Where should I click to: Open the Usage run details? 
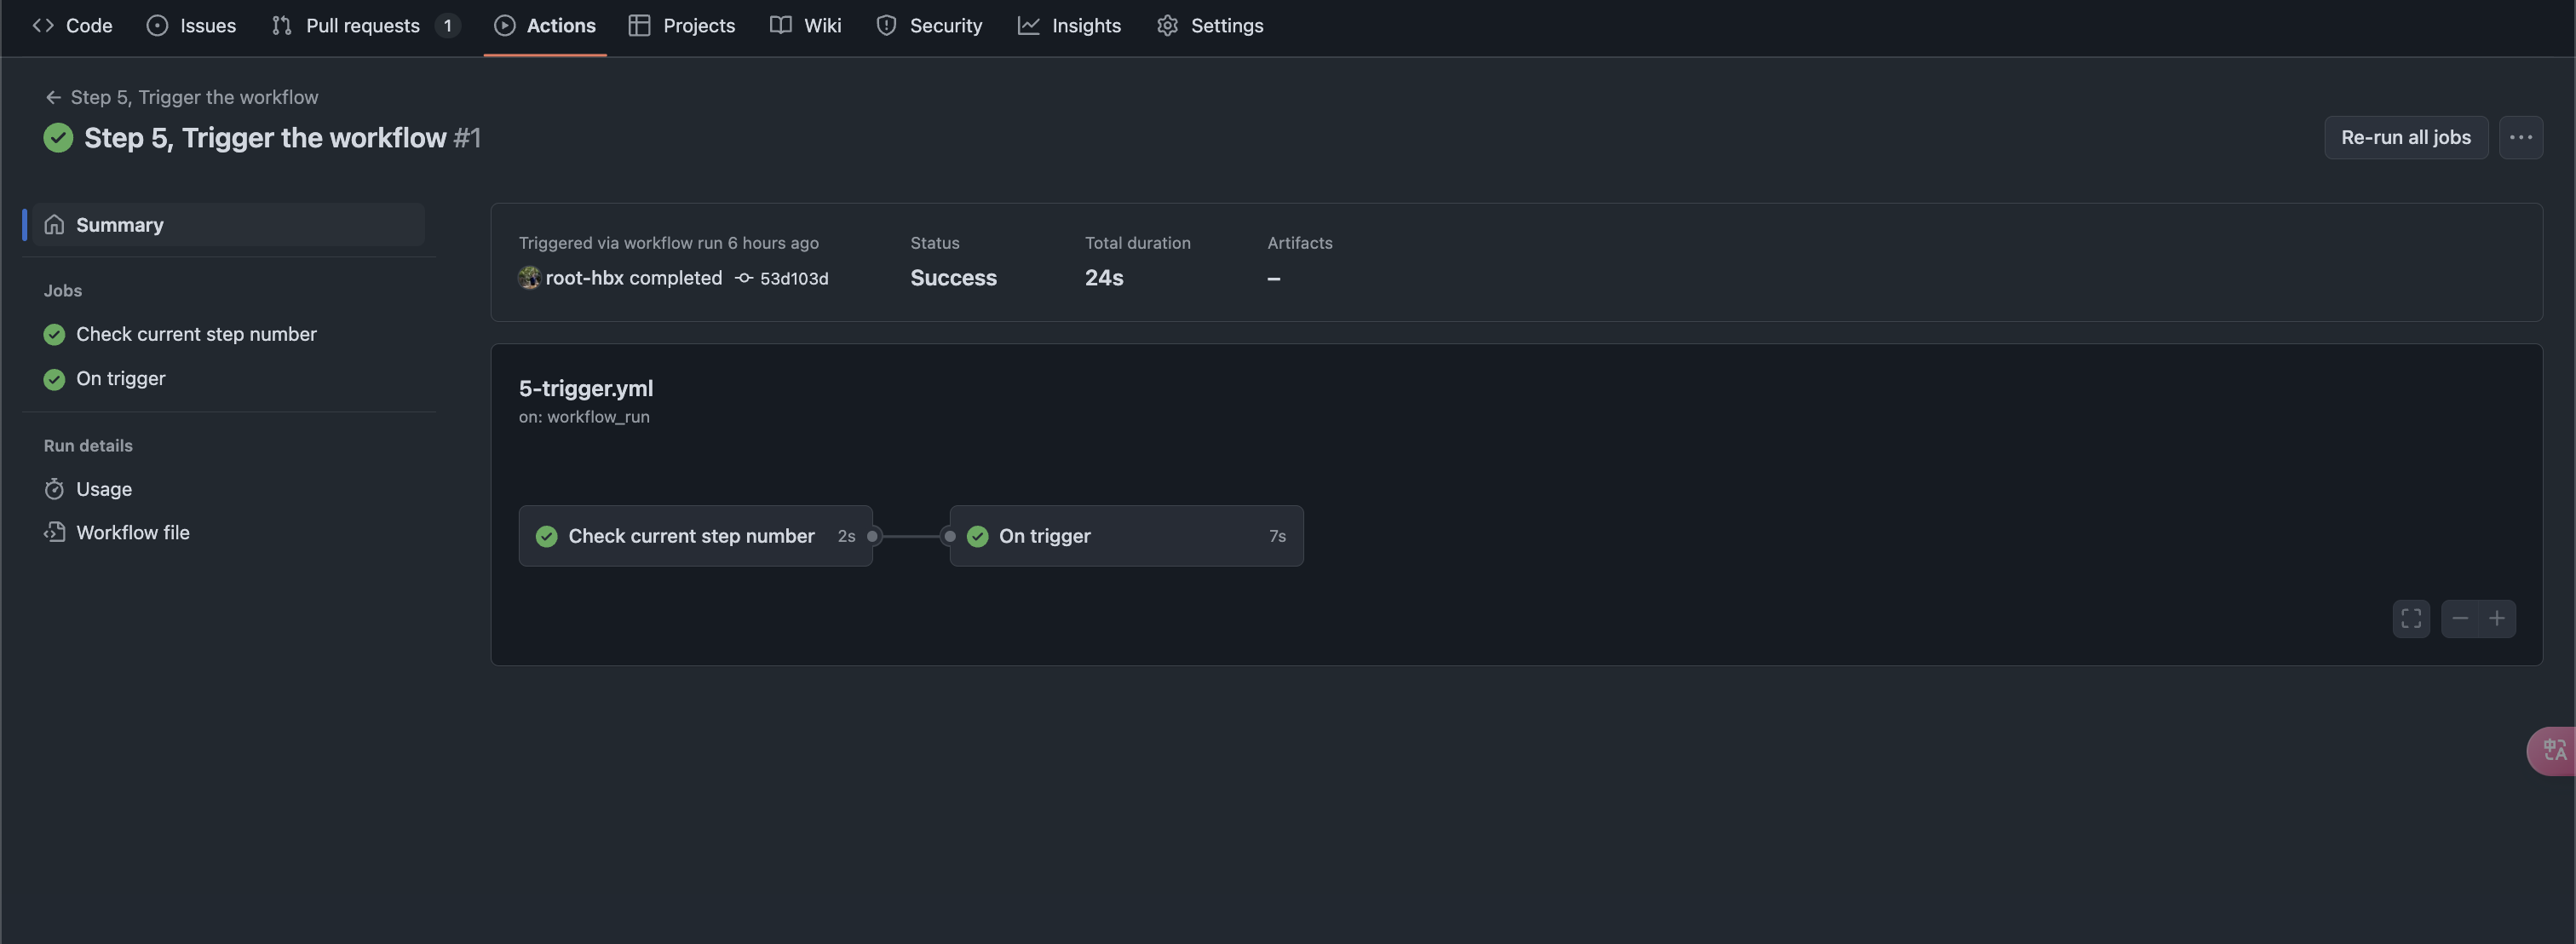pos(103,489)
